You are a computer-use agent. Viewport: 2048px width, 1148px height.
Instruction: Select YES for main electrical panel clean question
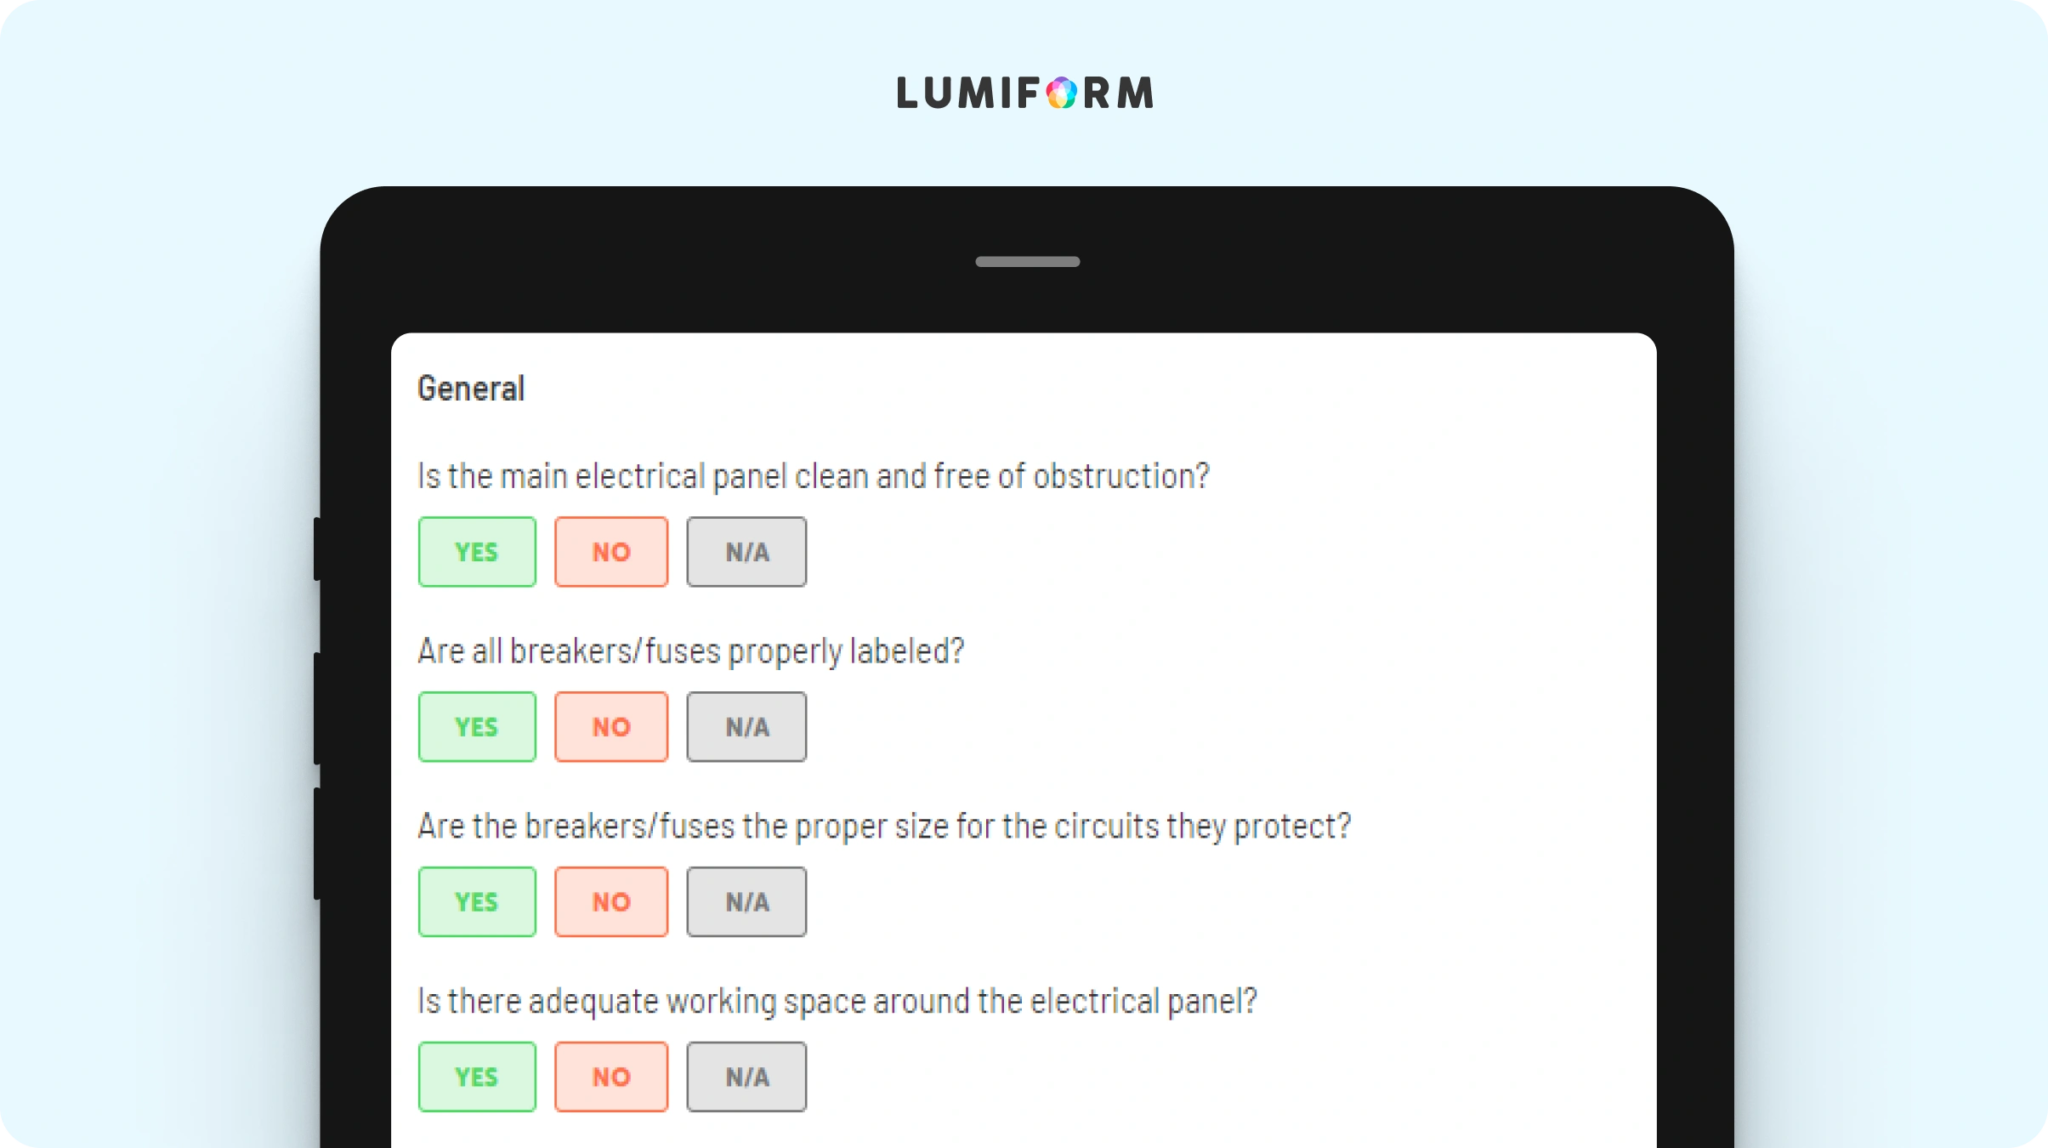[x=477, y=552]
